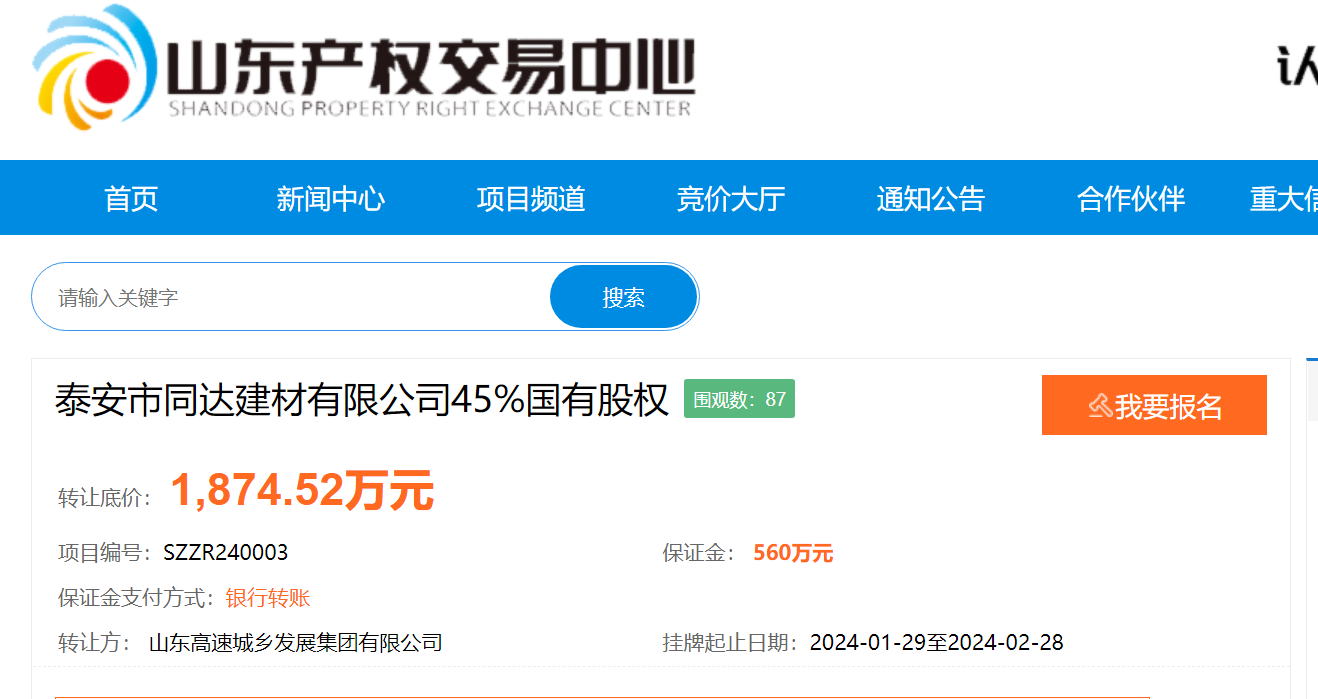Image resolution: width=1318 pixels, height=699 pixels.
Task: Open 通知公告 notices menu
Action: [931, 198]
